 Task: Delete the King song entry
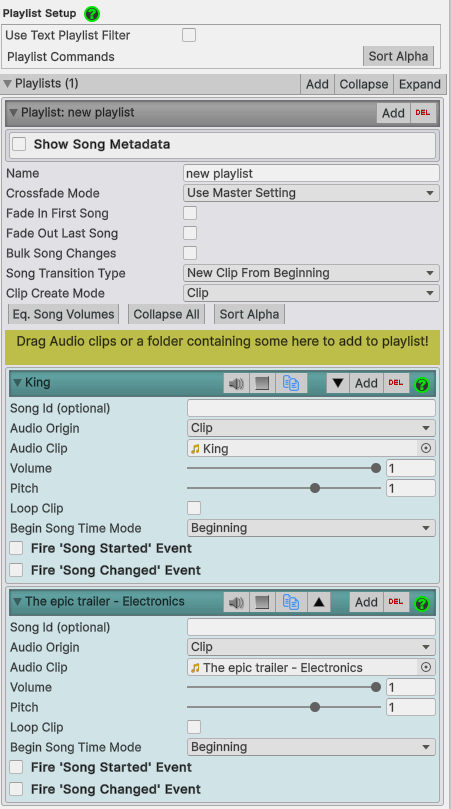coord(396,383)
